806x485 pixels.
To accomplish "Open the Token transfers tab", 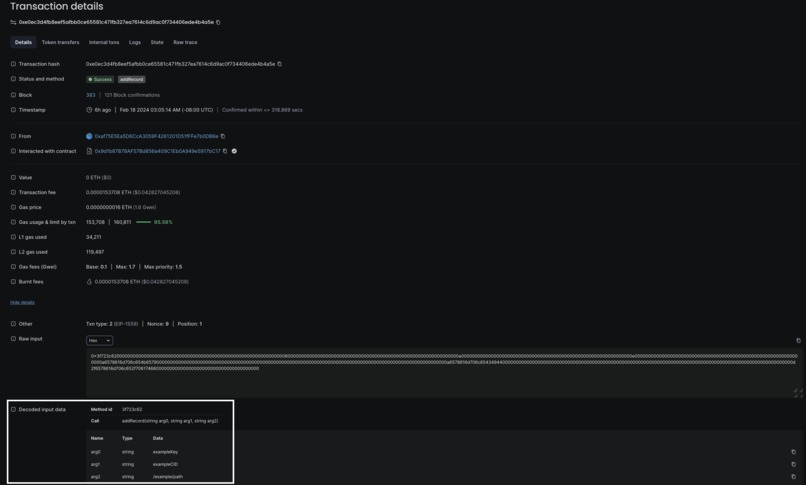I will [60, 42].
